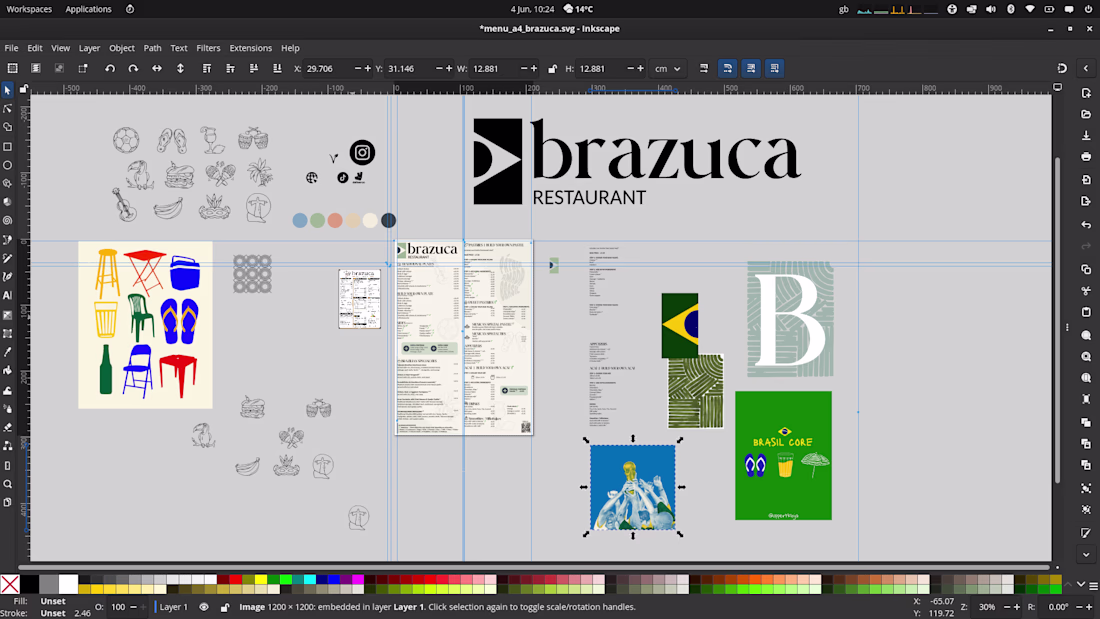Open Applications in top panel
Viewport: 1100px width, 619px height.
click(x=88, y=9)
